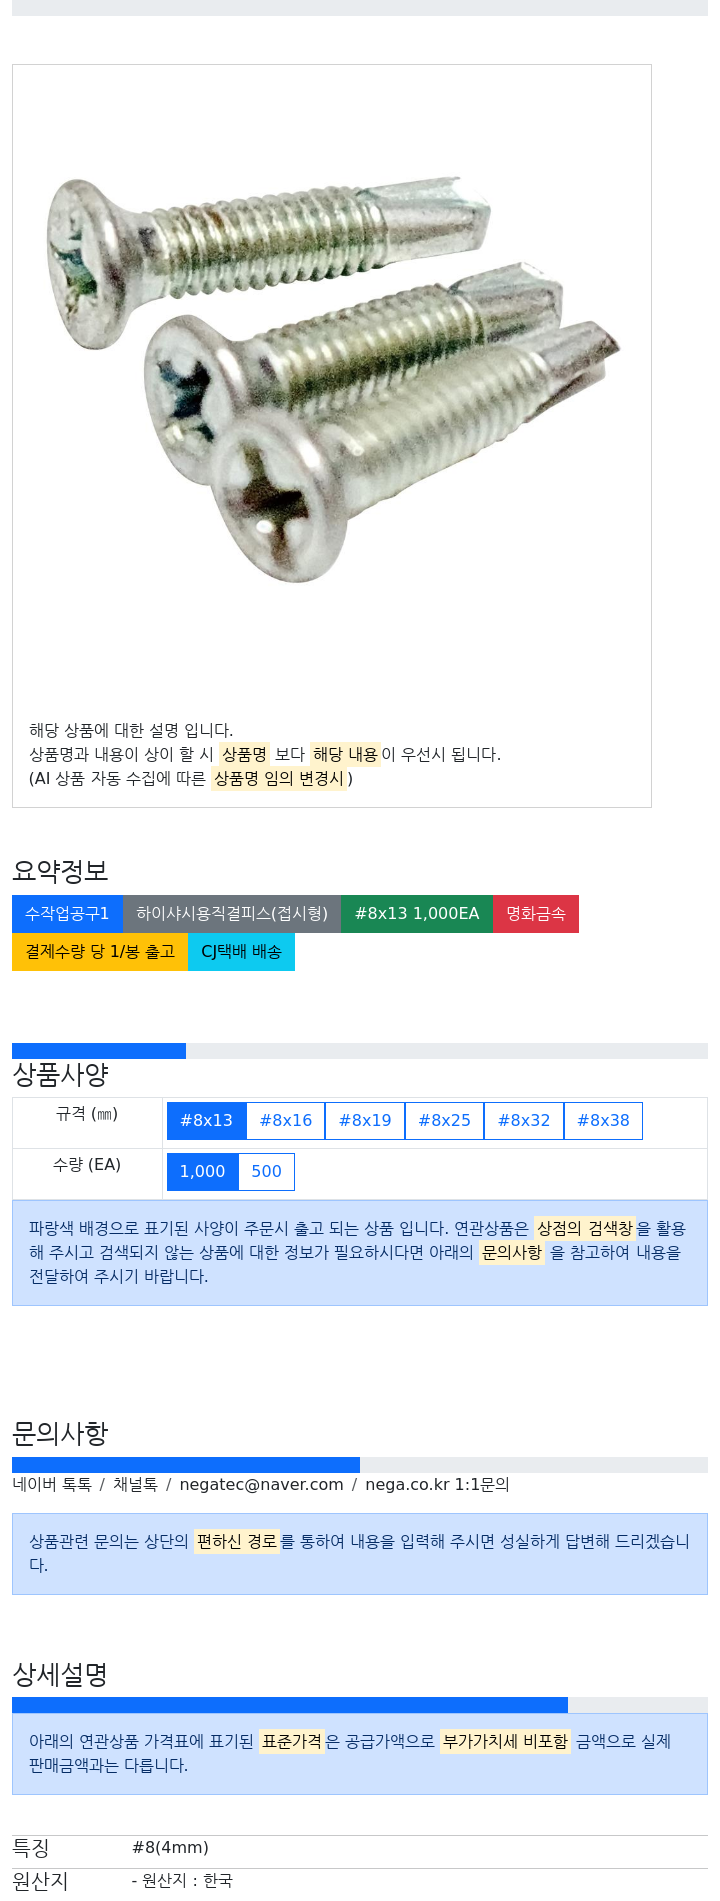Pick the #8x25 size option
720x1901 pixels.
click(x=444, y=1121)
